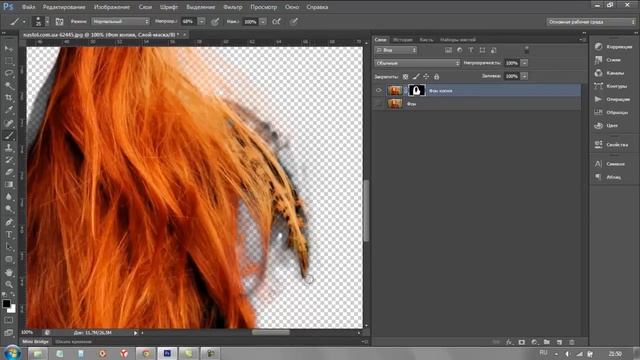Open brush flow slider arrow
The image size is (640, 360).
click(263, 21)
